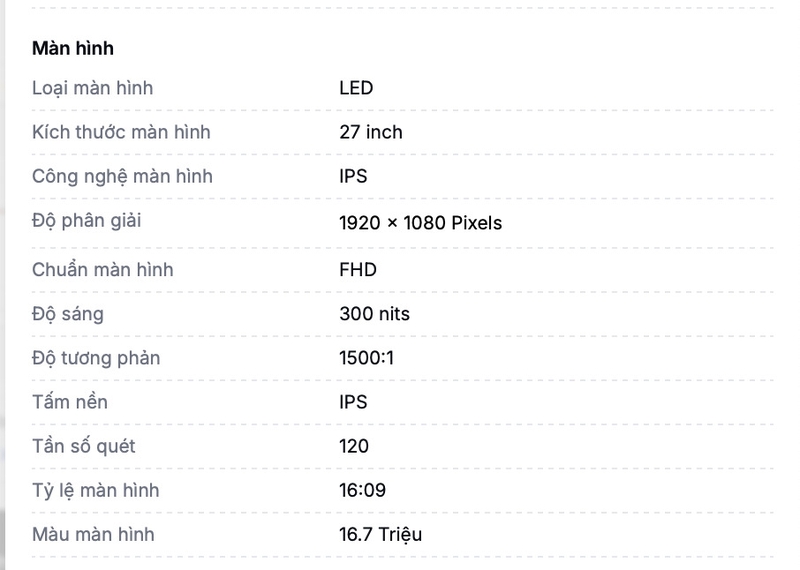Select the "Công nghệ màn hình" label
The image size is (800, 570).
click(122, 177)
